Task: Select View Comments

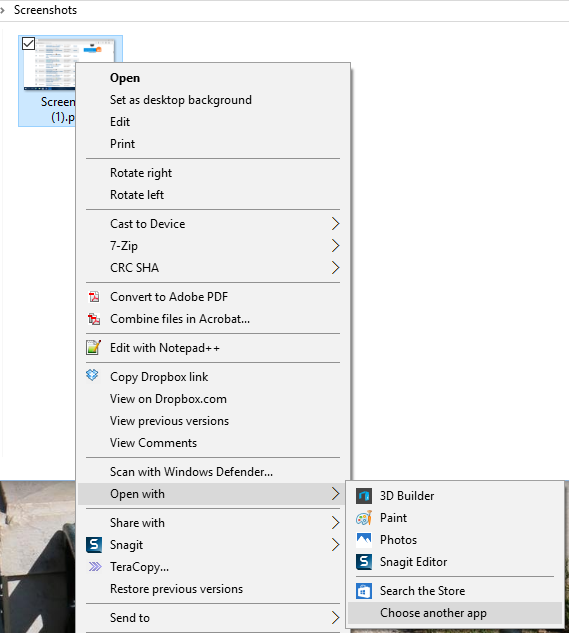Action: tap(213, 443)
